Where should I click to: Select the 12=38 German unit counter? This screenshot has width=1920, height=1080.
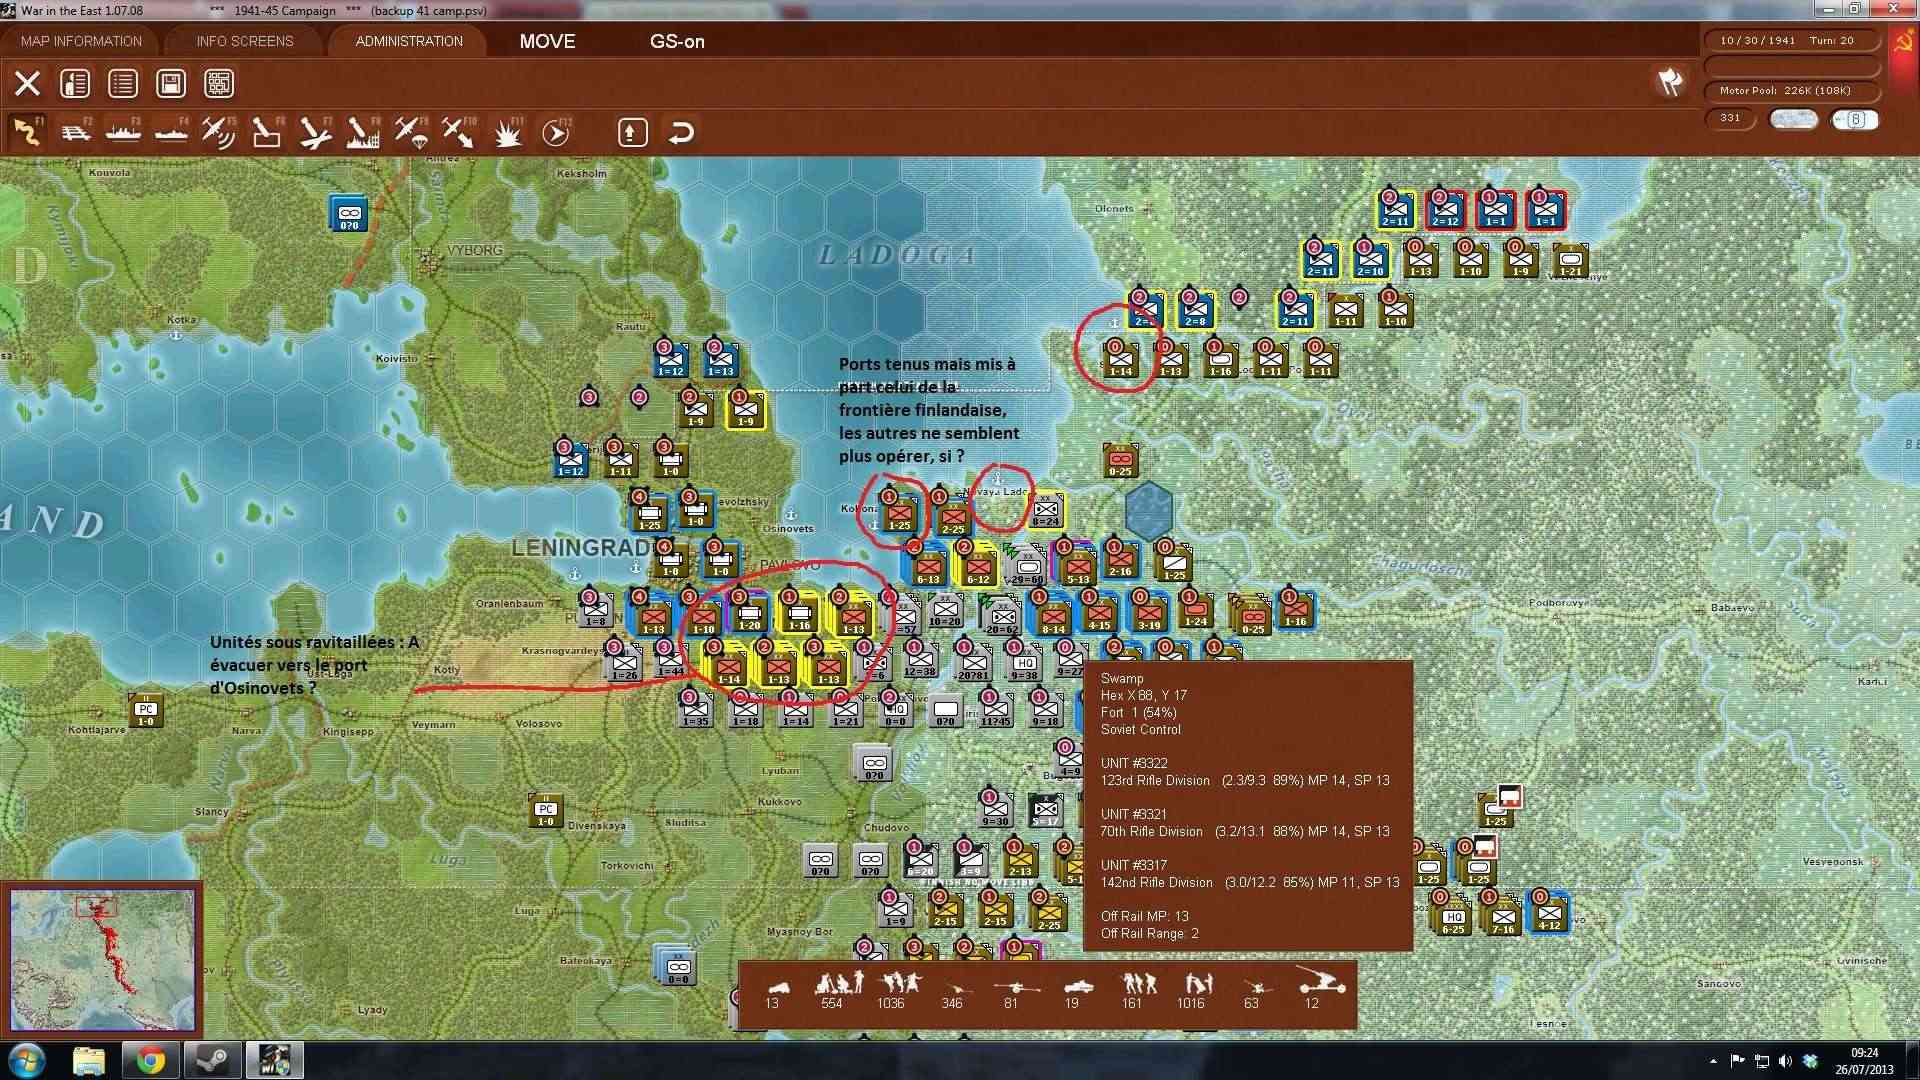920,660
